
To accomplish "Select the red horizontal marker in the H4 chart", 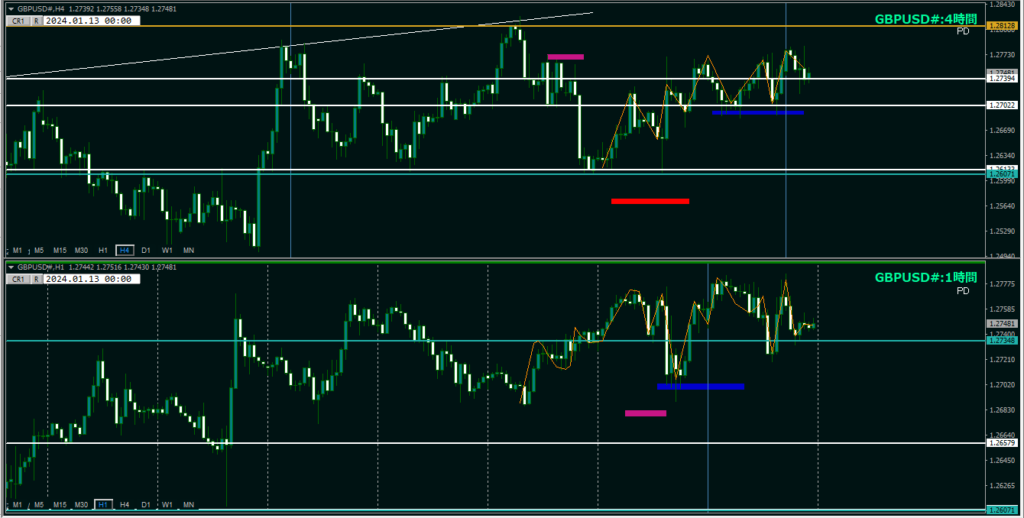I will coord(650,201).
